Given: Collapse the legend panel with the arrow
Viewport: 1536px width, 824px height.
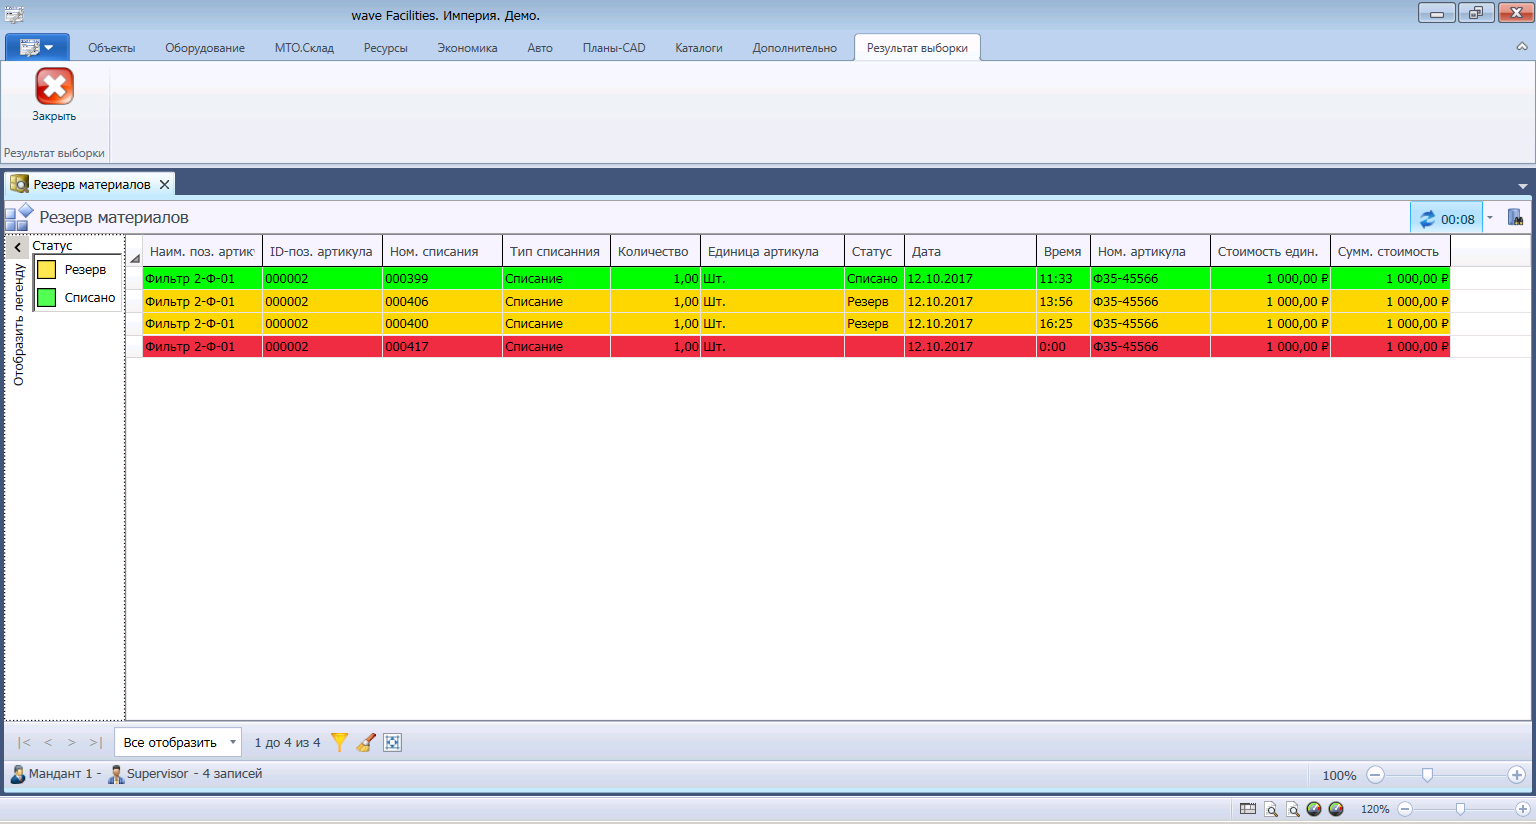Looking at the screenshot, I should [18, 247].
